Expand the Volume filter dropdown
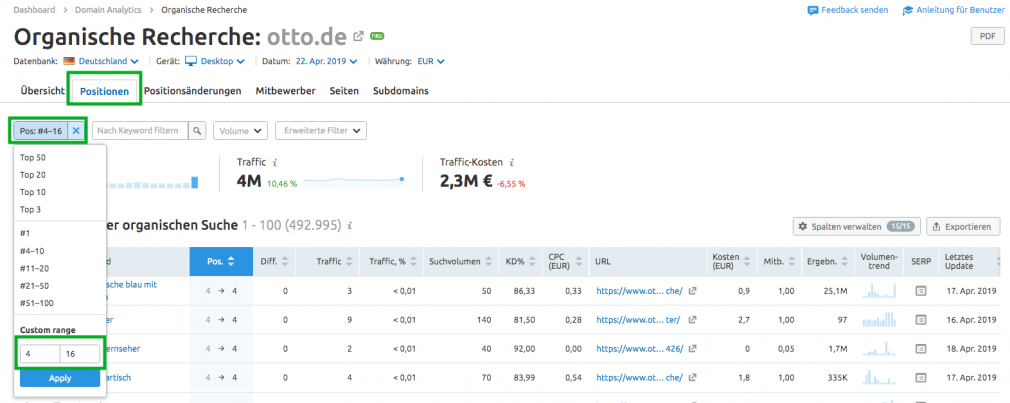The image size is (1010, 403). pos(240,131)
